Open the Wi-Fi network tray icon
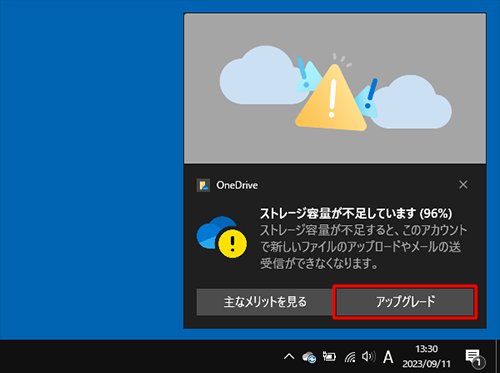 tap(350, 357)
